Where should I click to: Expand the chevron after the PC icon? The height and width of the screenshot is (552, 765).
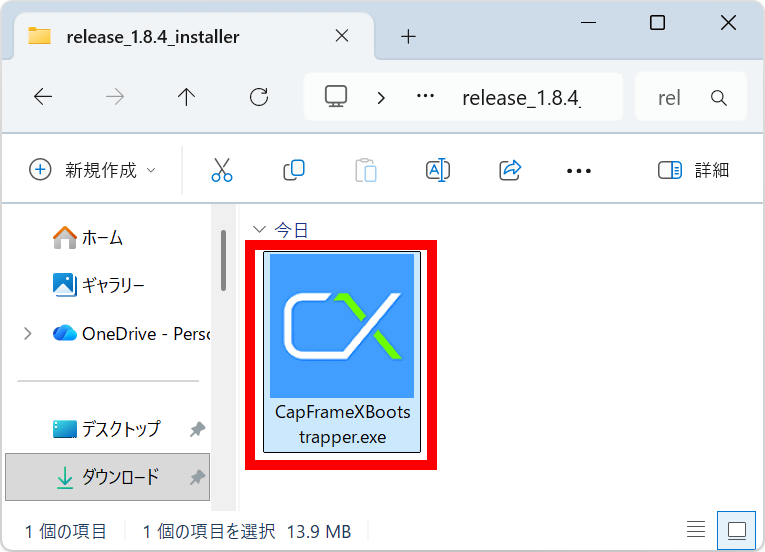point(381,98)
